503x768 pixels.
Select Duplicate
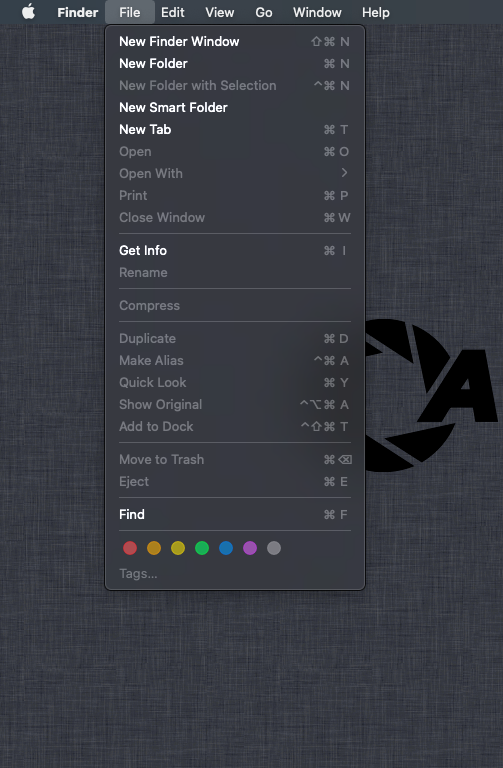point(235,339)
